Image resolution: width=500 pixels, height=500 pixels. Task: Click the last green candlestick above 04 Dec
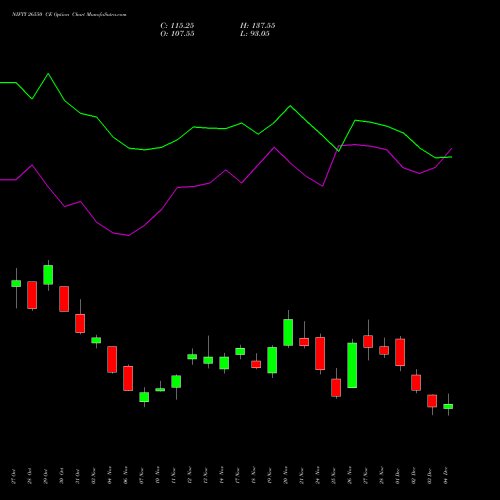tap(448, 406)
